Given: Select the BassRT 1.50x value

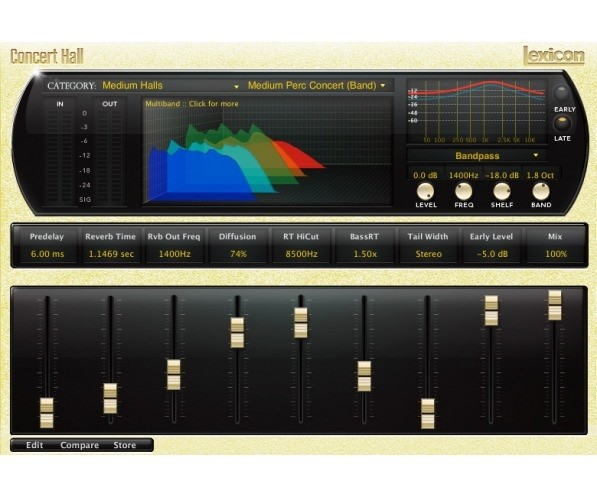Looking at the screenshot, I should (x=365, y=254).
